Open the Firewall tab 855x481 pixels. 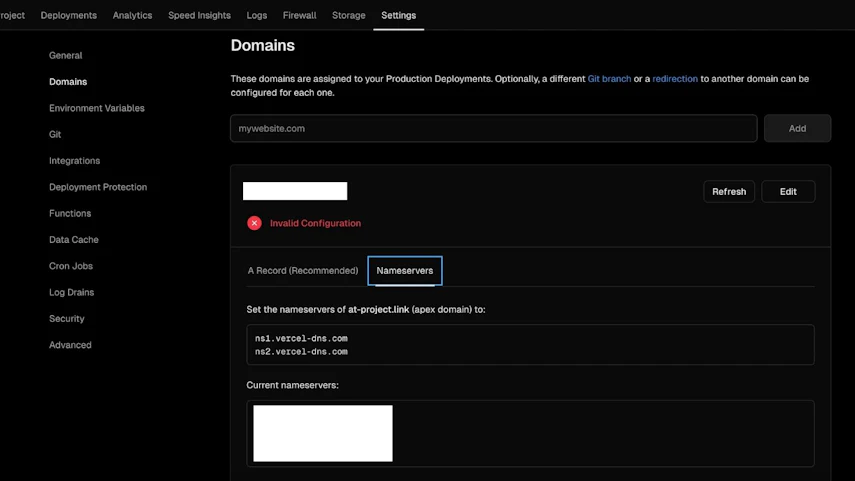(x=299, y=15)
